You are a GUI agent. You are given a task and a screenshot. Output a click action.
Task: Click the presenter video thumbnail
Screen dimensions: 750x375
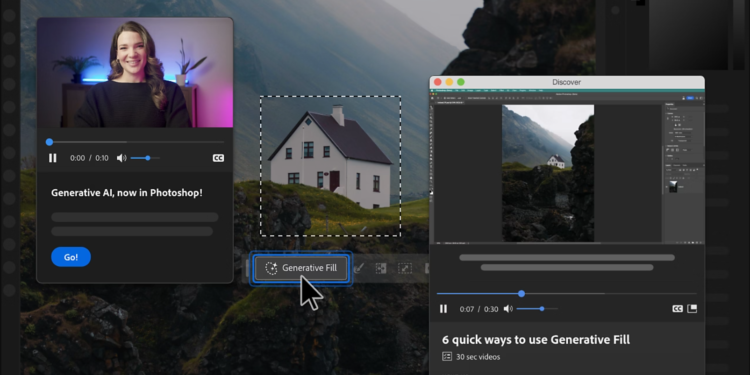pos(135,73)
